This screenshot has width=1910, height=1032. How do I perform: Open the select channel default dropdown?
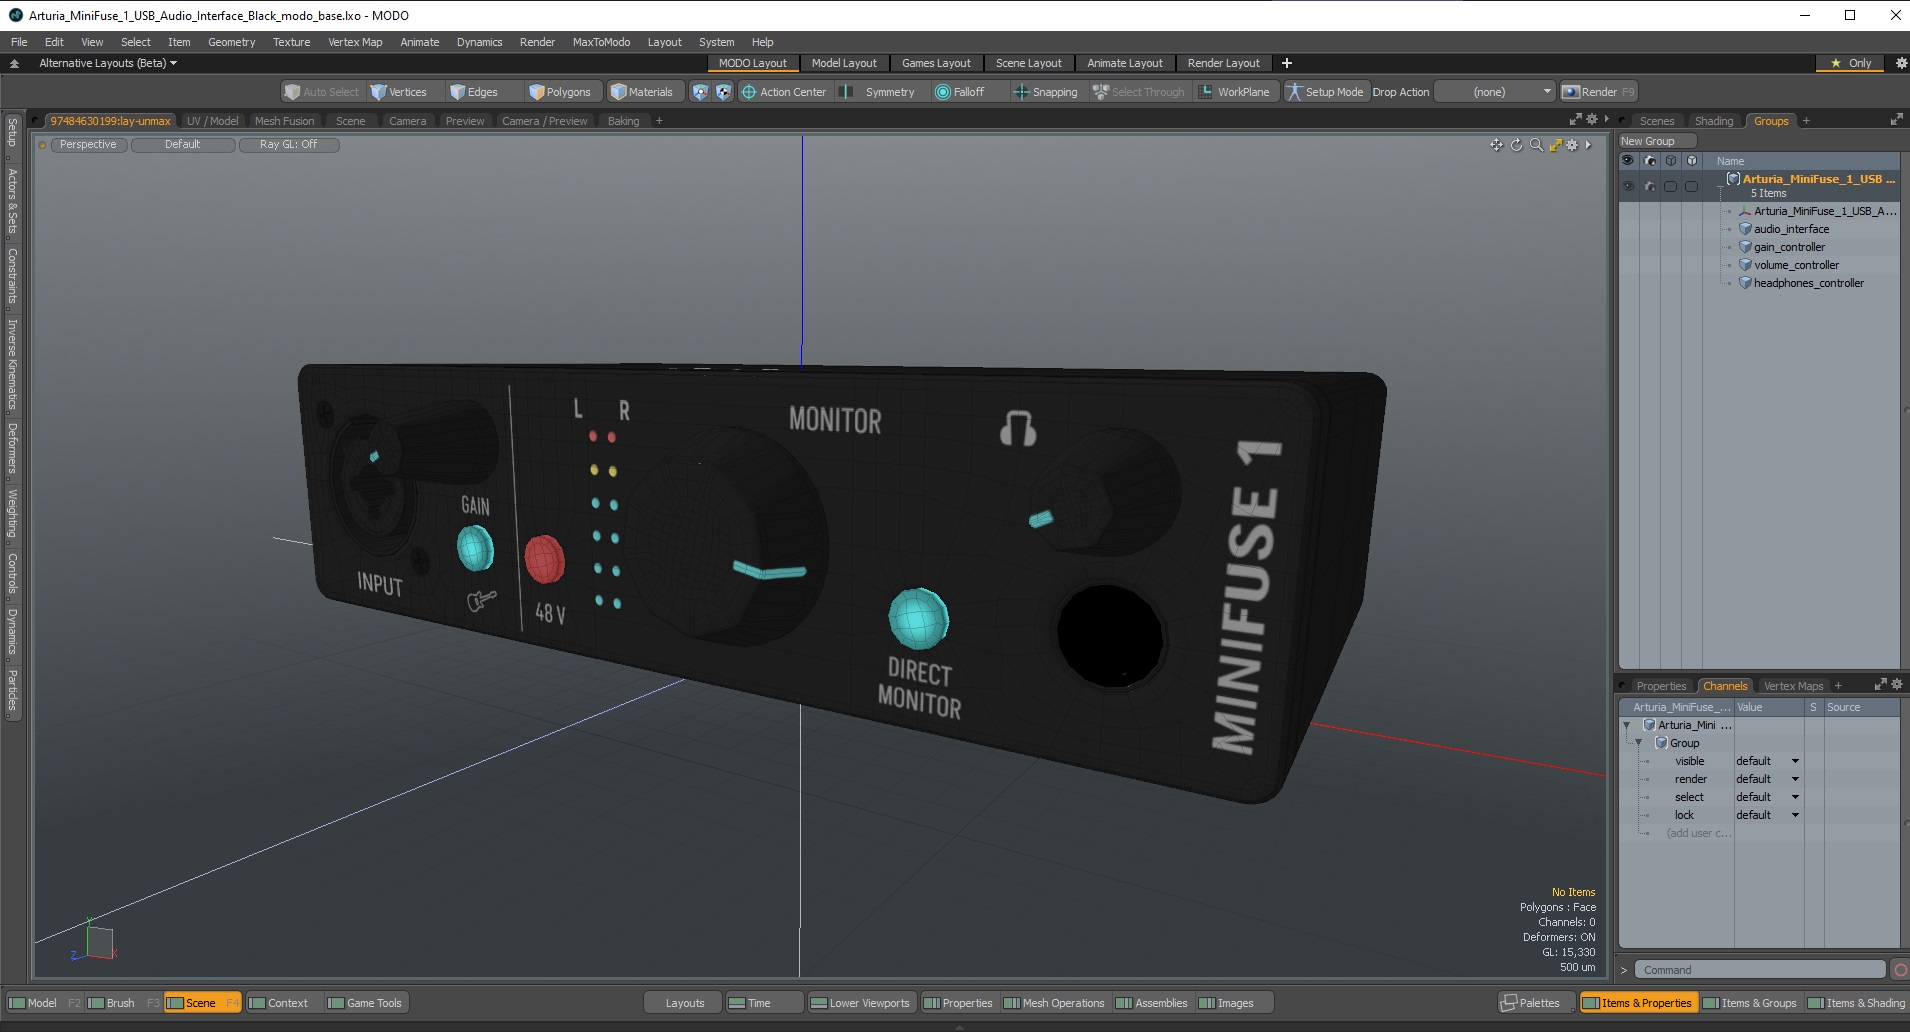tap(1767, 797)
